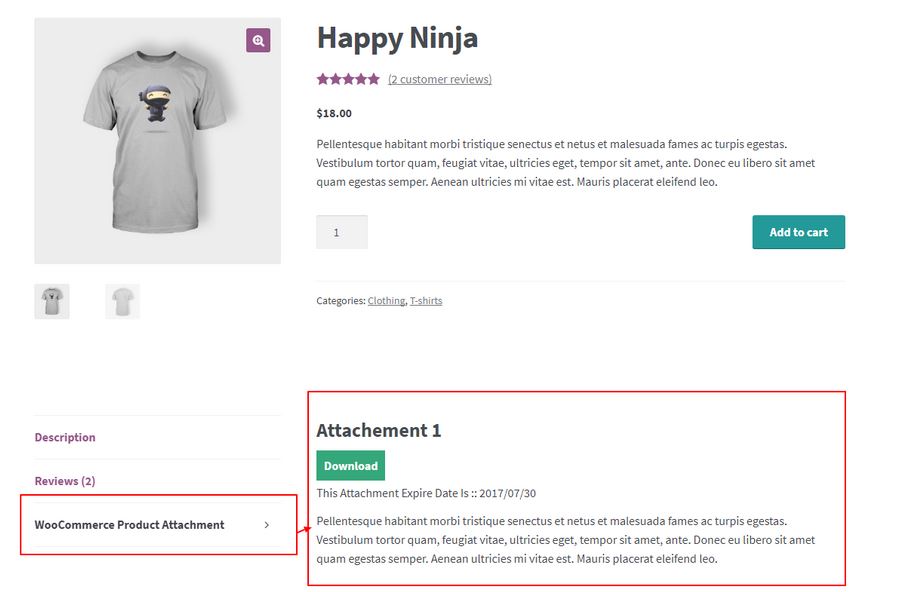The image size is (897, 592).
Task: Open the T-shirts category link
Action: [426, 301]
